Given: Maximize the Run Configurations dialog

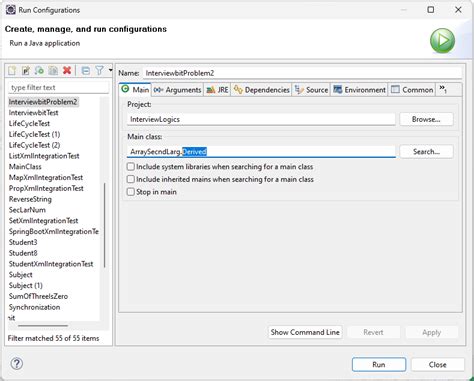Looking at the screenshot, I should (x=431, y=10).
